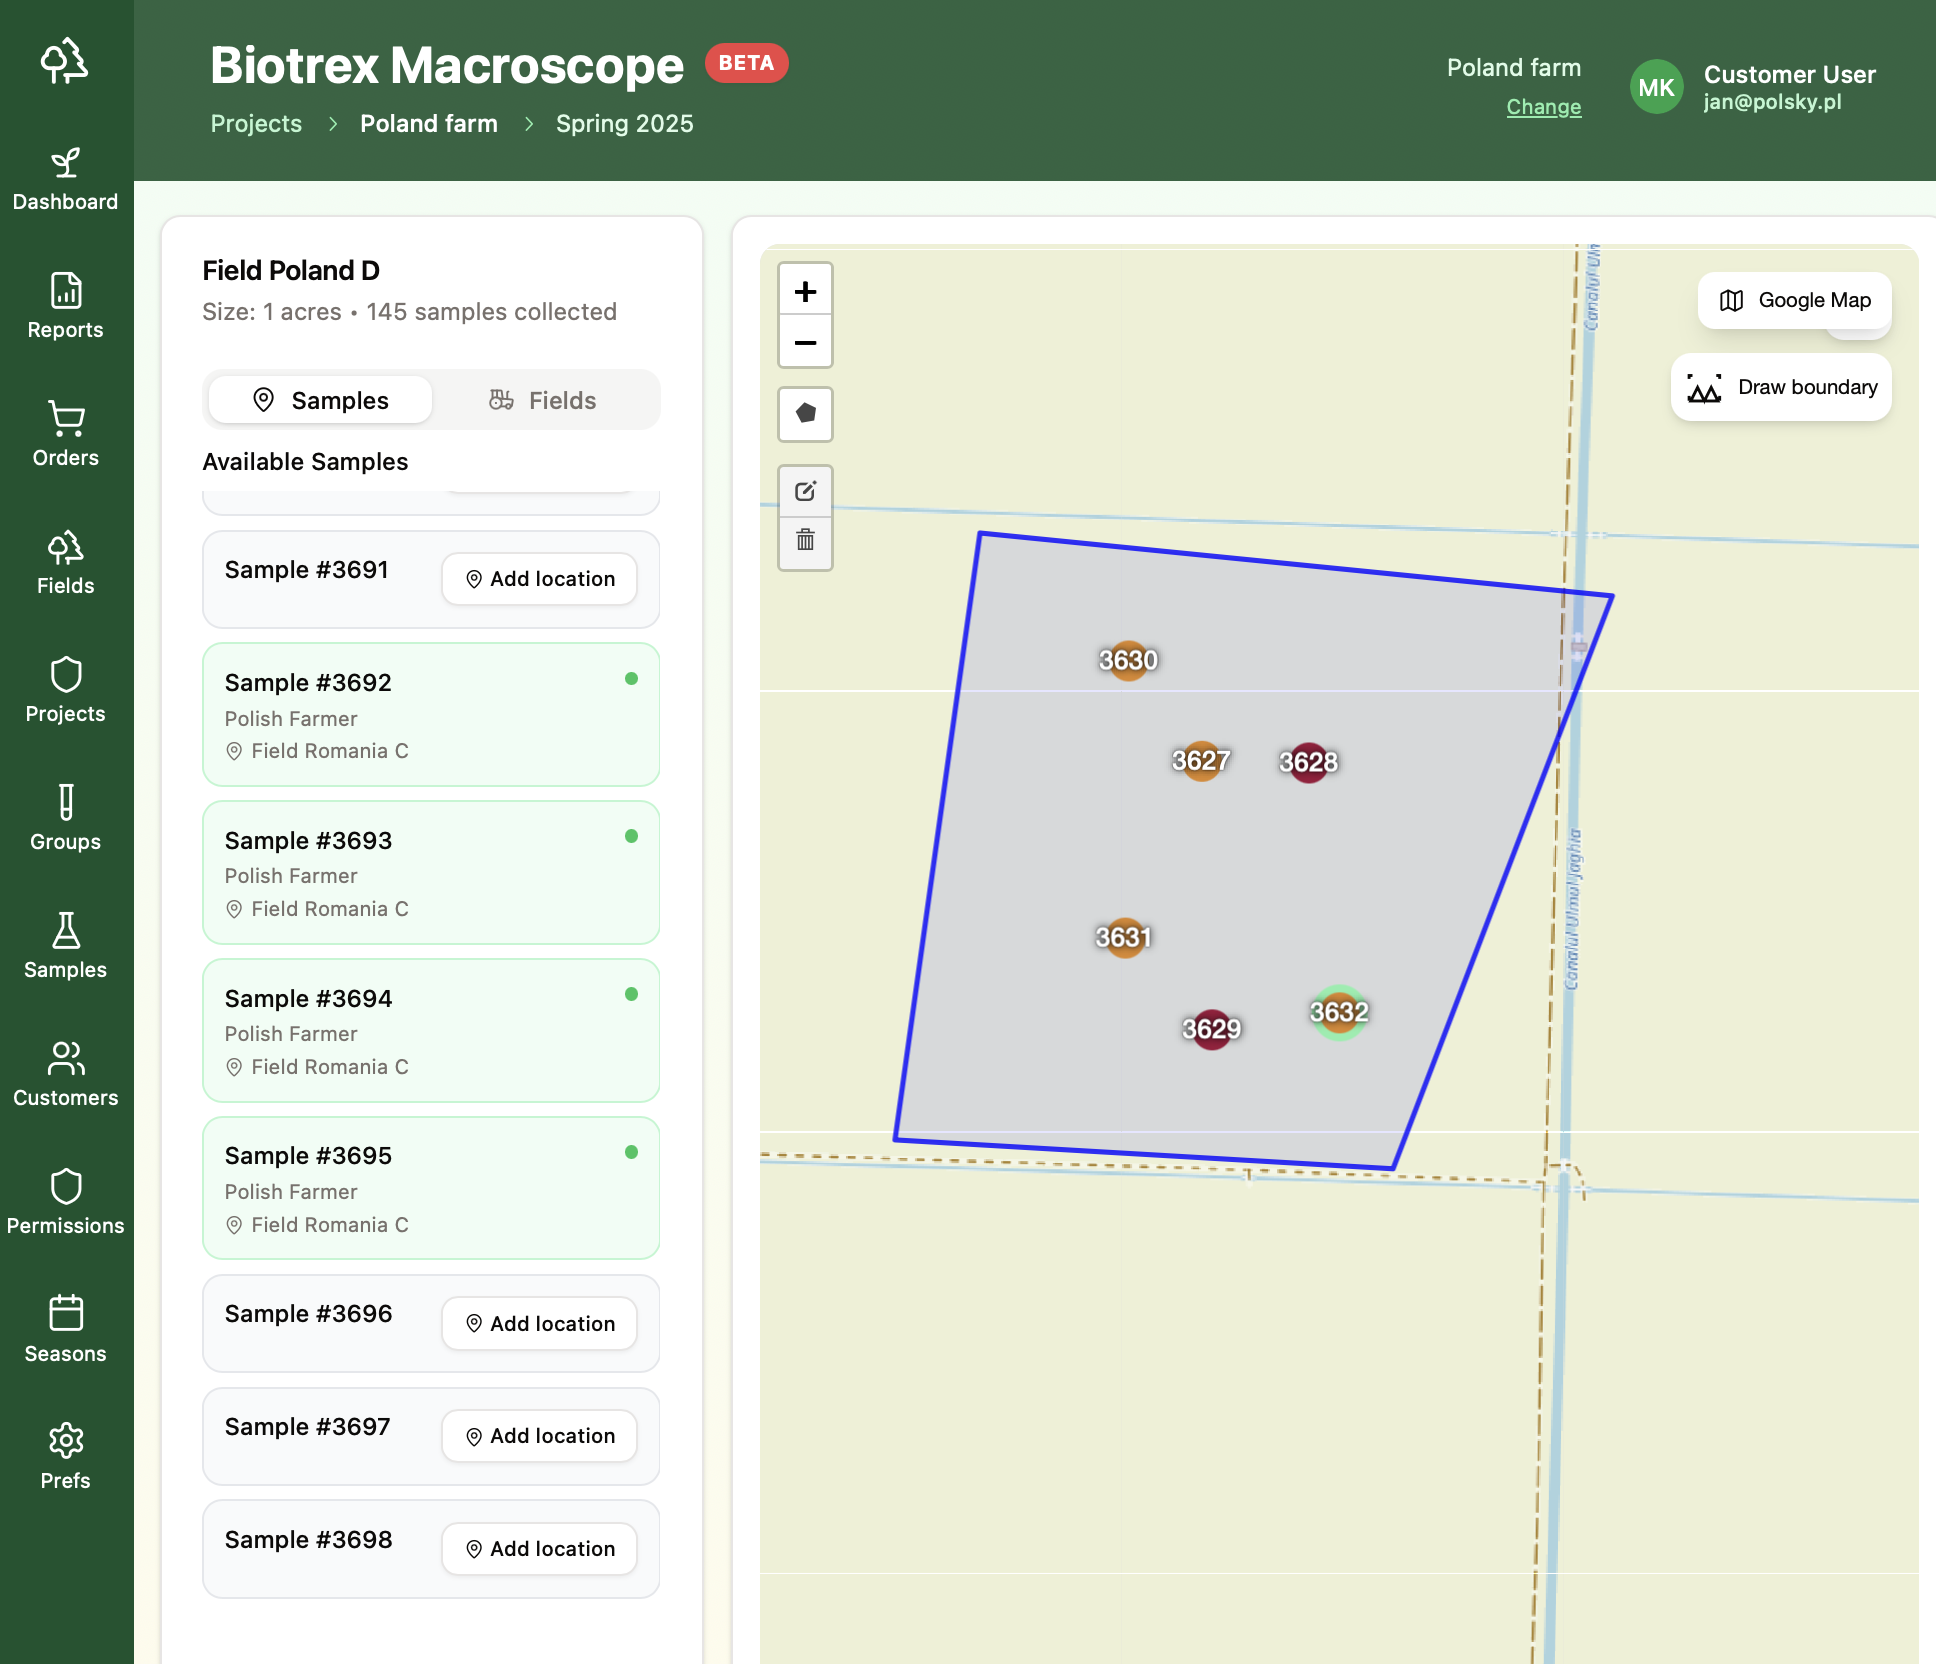Image resolution: width=1936 pixels, height=1664 pixels.
Task: Open Customers in the sidebar
Action: pos(66,1075)
